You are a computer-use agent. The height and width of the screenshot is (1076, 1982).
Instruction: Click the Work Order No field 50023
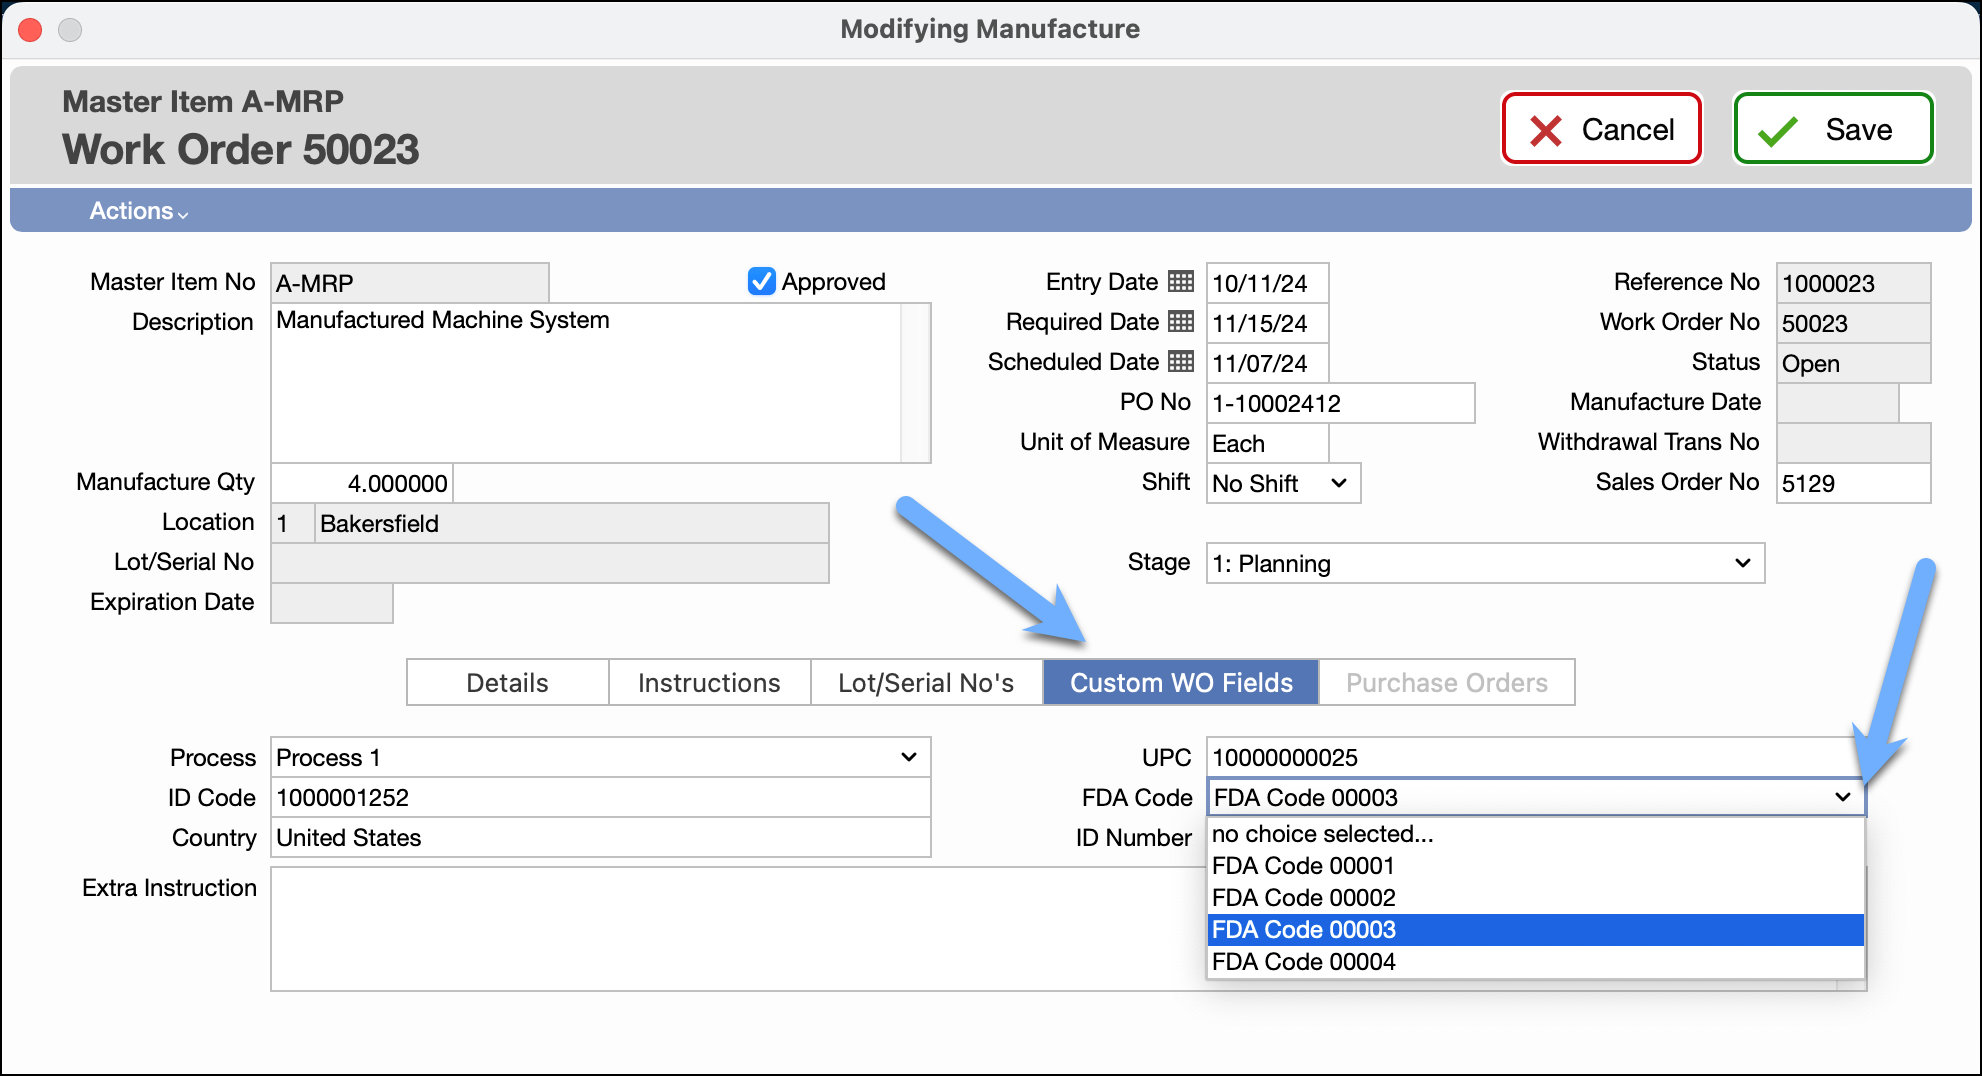point(1853,323)
